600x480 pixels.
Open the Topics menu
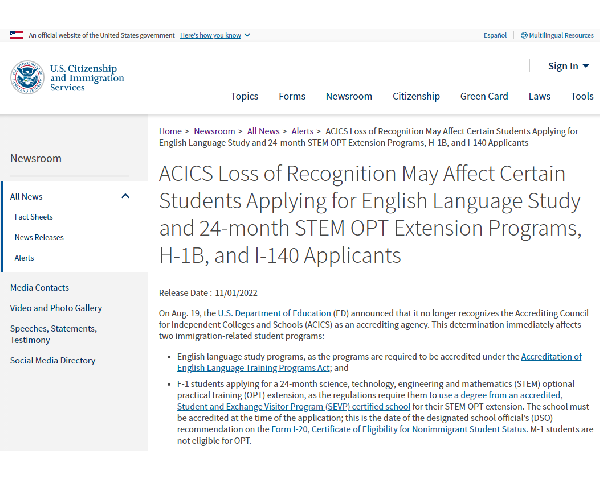tap(245, 96)
